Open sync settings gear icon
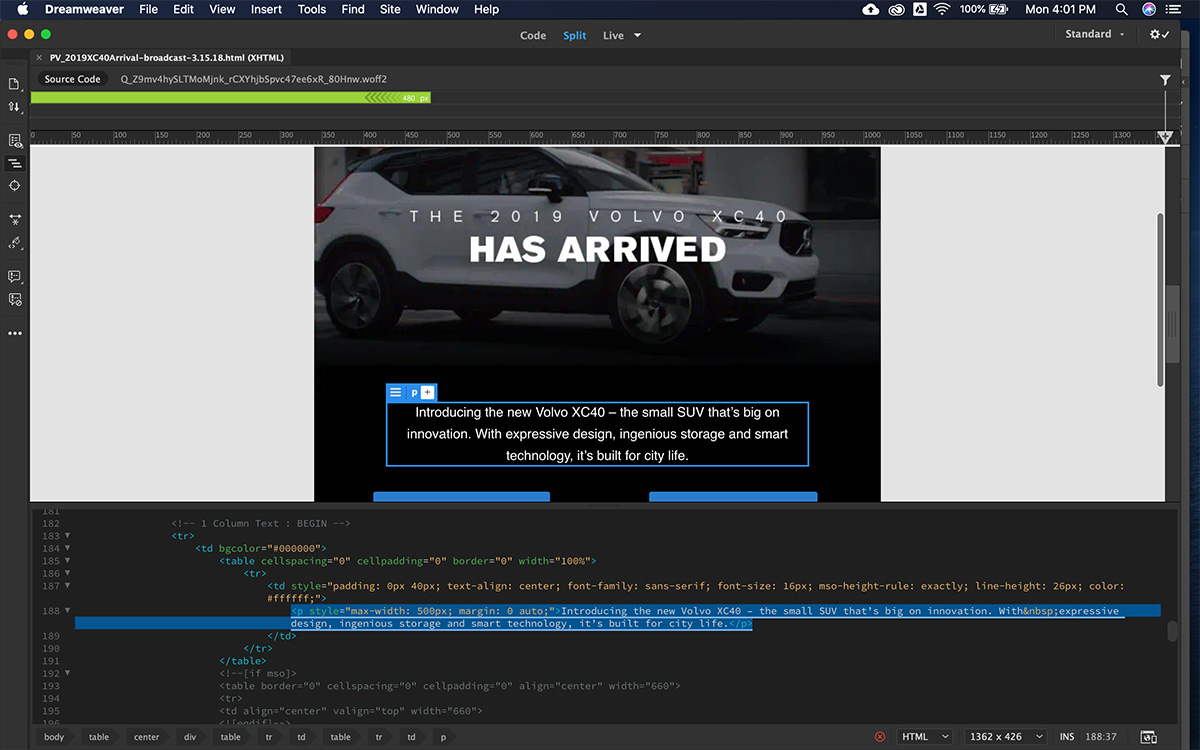 coord(1159,34)
